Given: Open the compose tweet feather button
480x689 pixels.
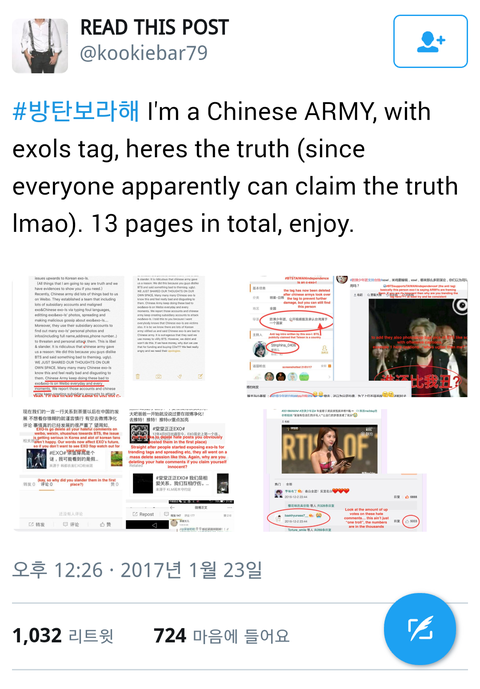Looking at the screenshot, I should [x=420, y=628].
